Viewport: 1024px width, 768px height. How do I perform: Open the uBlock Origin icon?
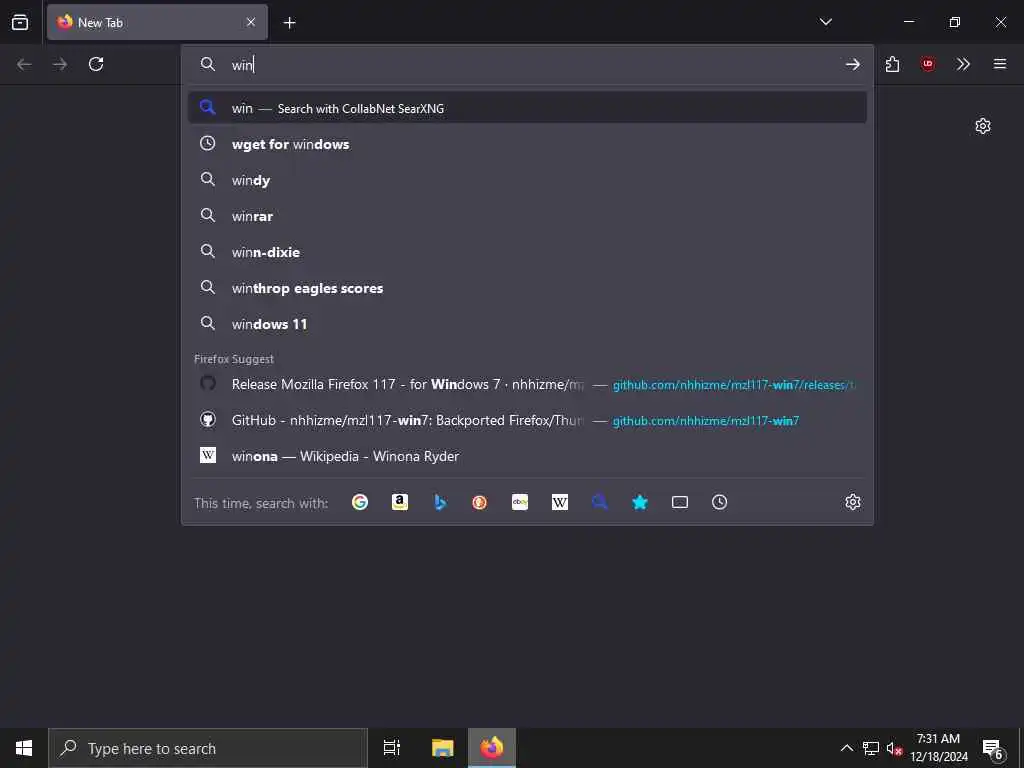928,64
